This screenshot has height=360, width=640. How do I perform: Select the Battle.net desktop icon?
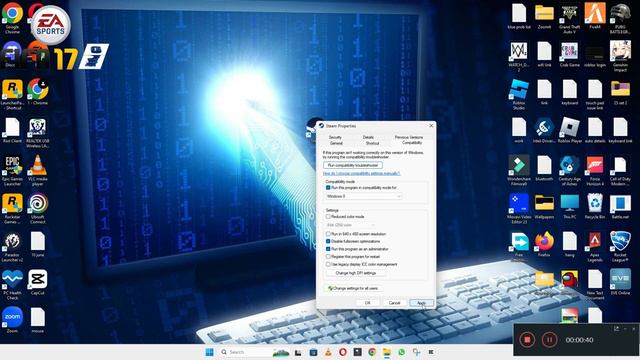pos(620,206)
